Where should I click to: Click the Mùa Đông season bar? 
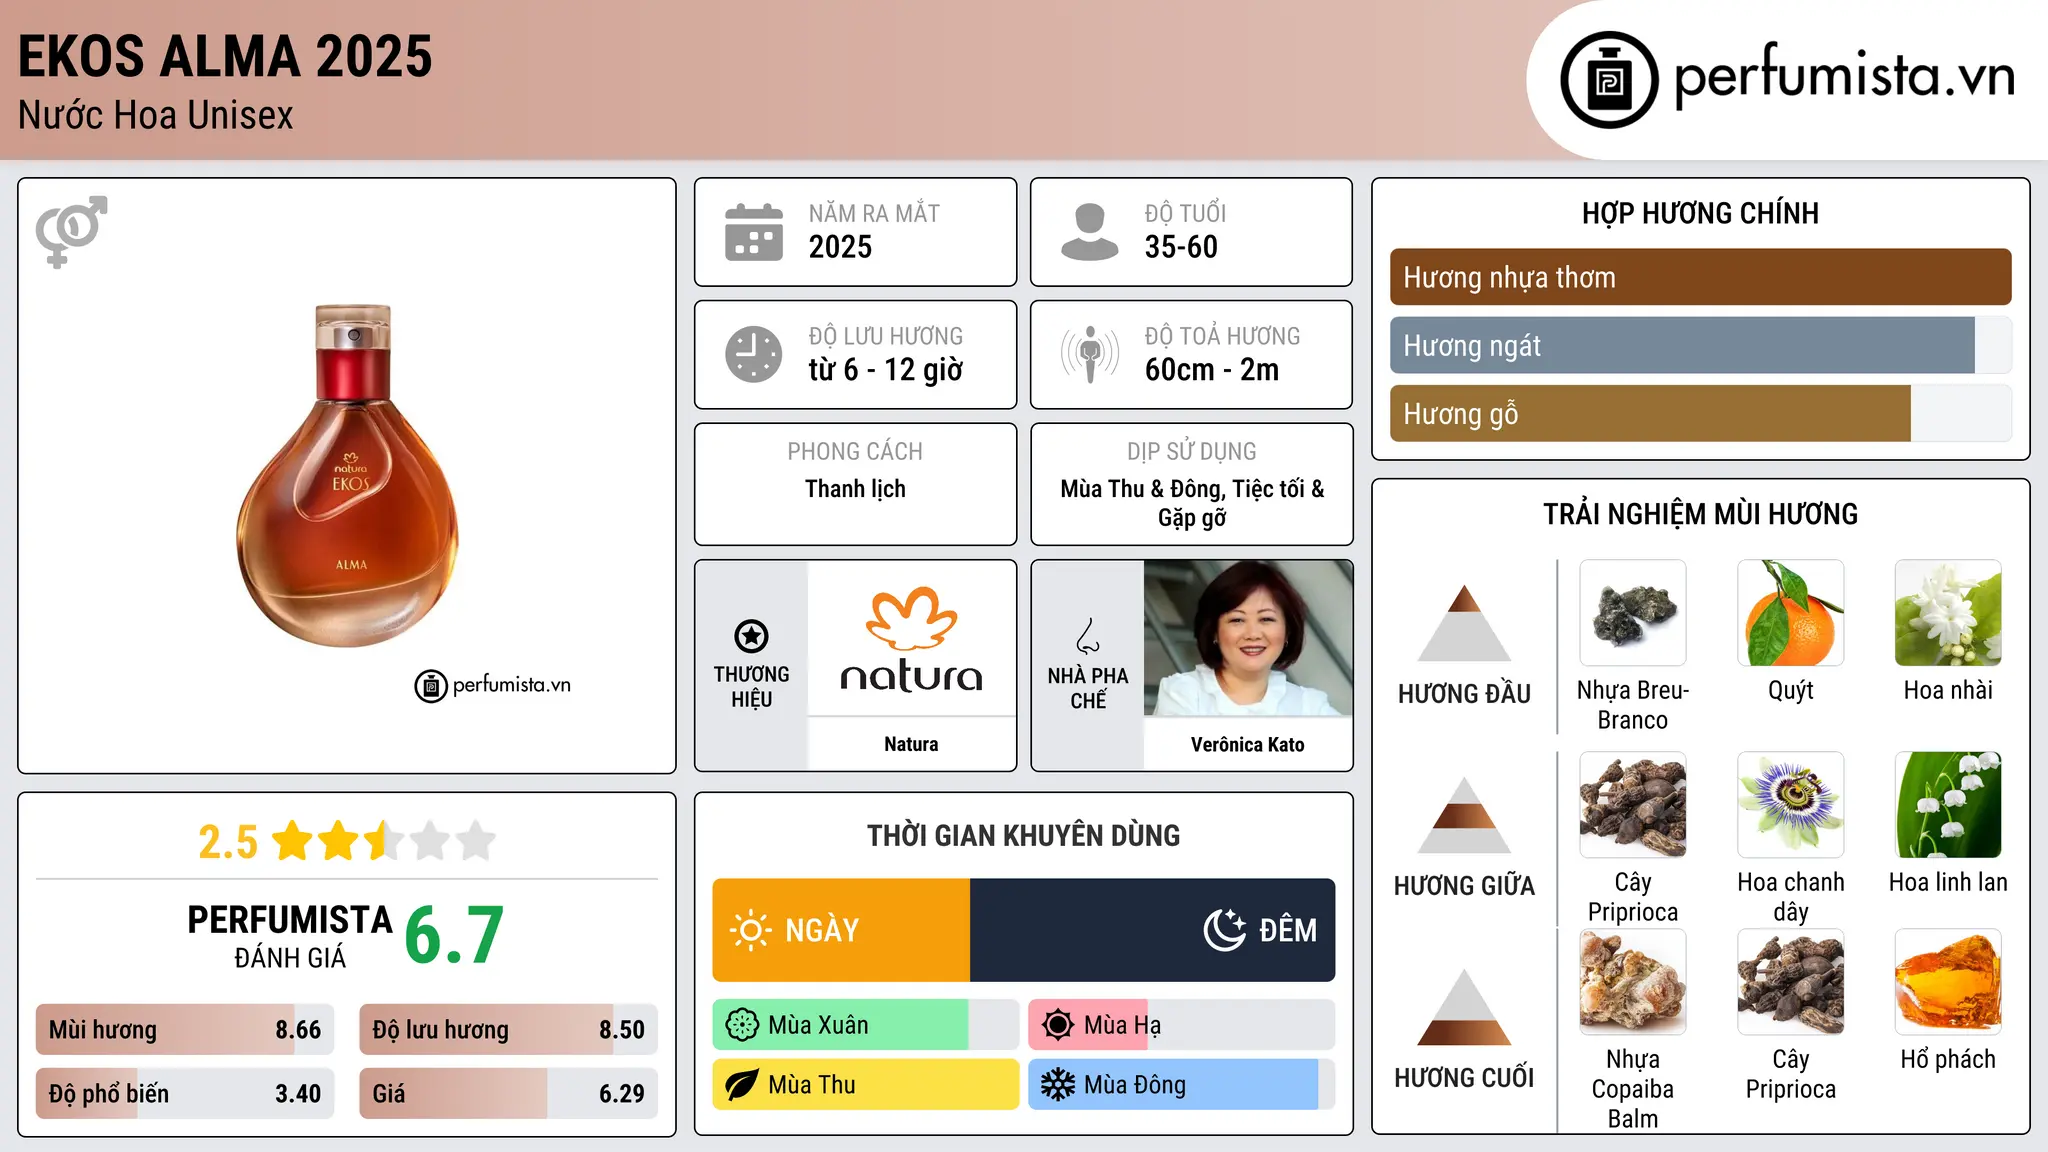[1182, 1085]
